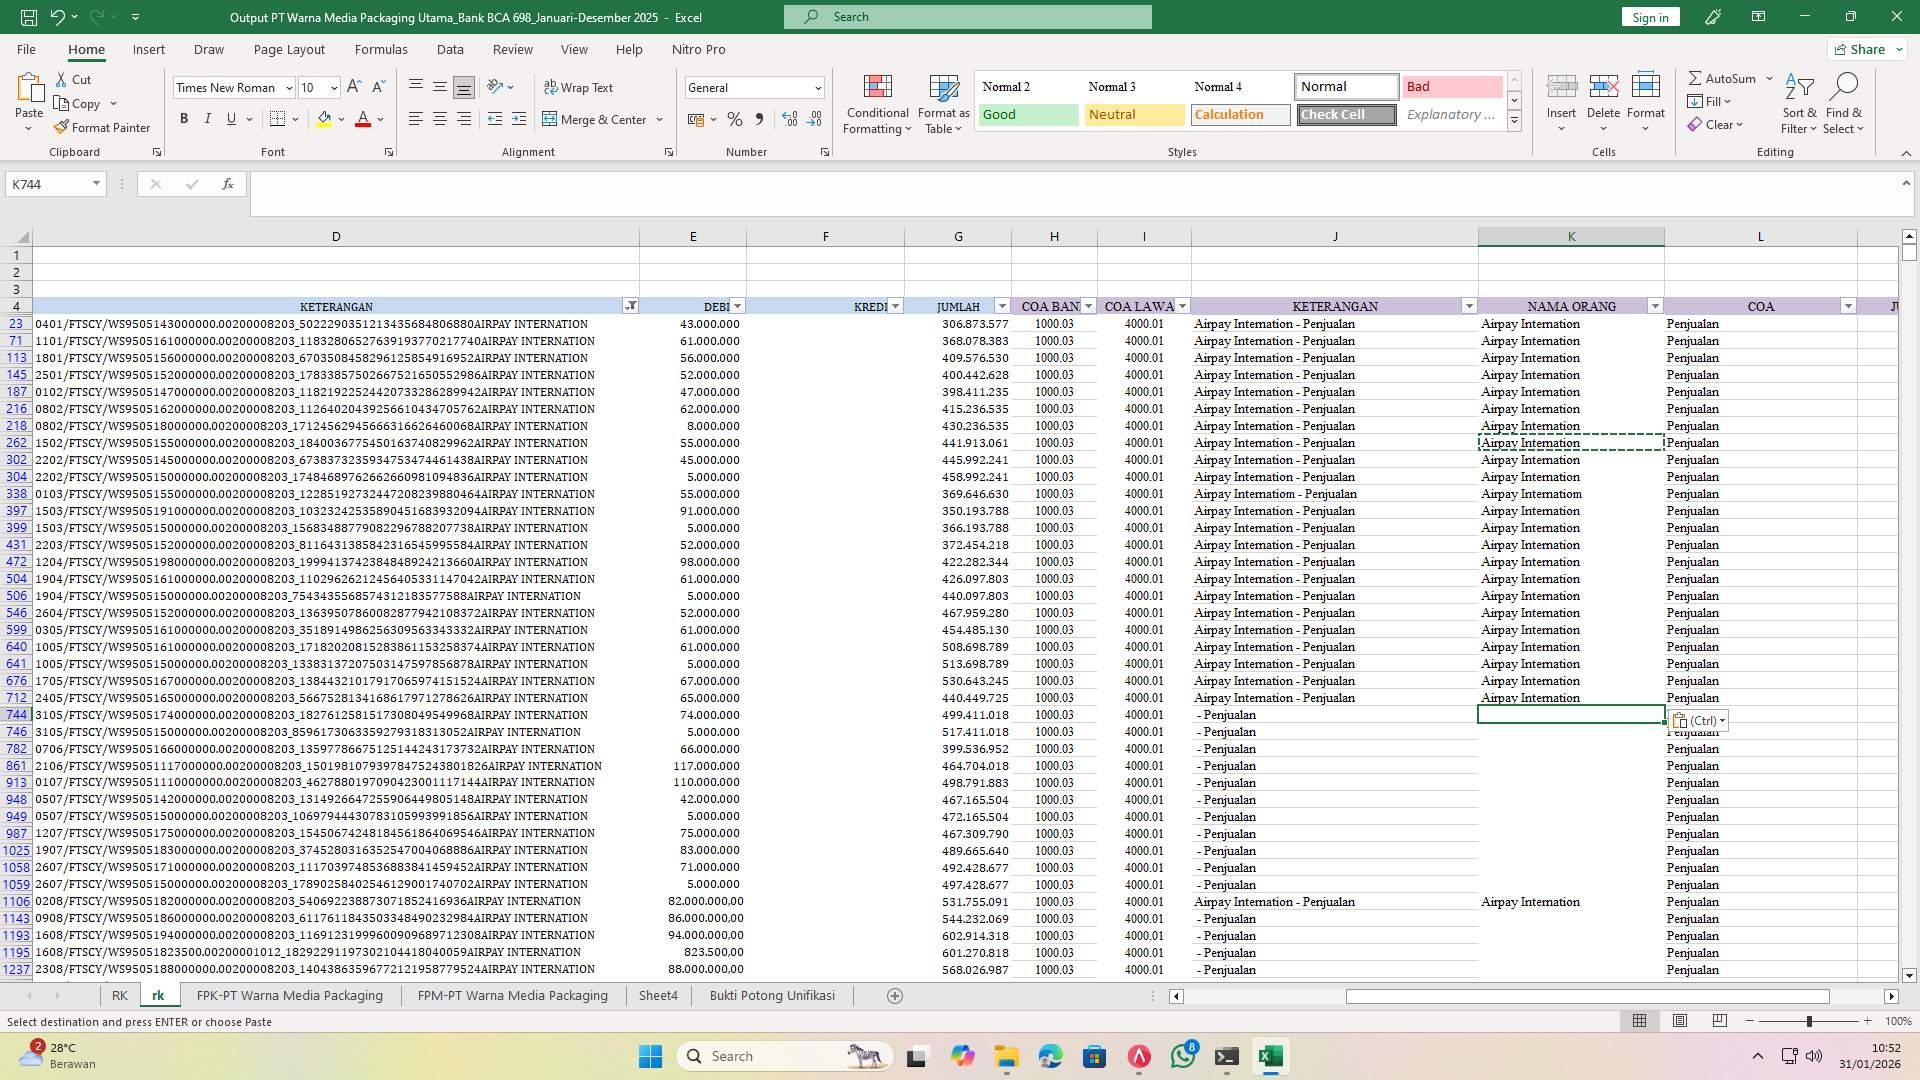The height and width of the screenshot is (1080, 1920).
Task: Click the Wrap Text icon
Action: point(579,87)
